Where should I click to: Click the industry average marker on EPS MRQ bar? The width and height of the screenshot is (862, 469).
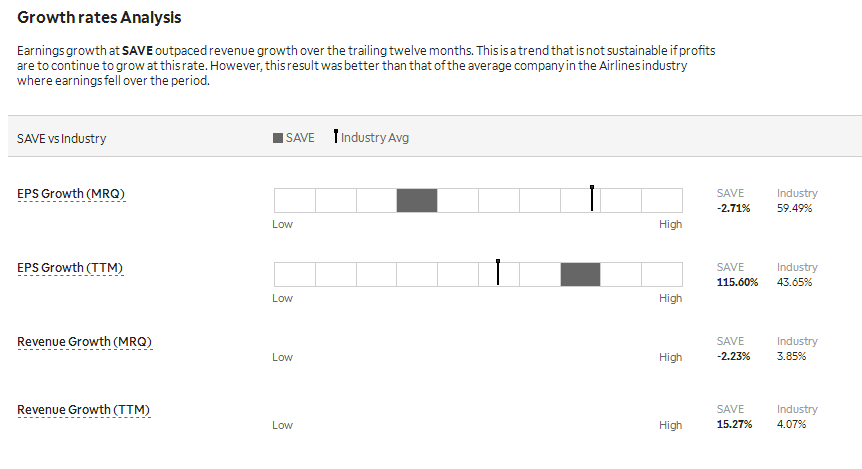pos(592,198)
